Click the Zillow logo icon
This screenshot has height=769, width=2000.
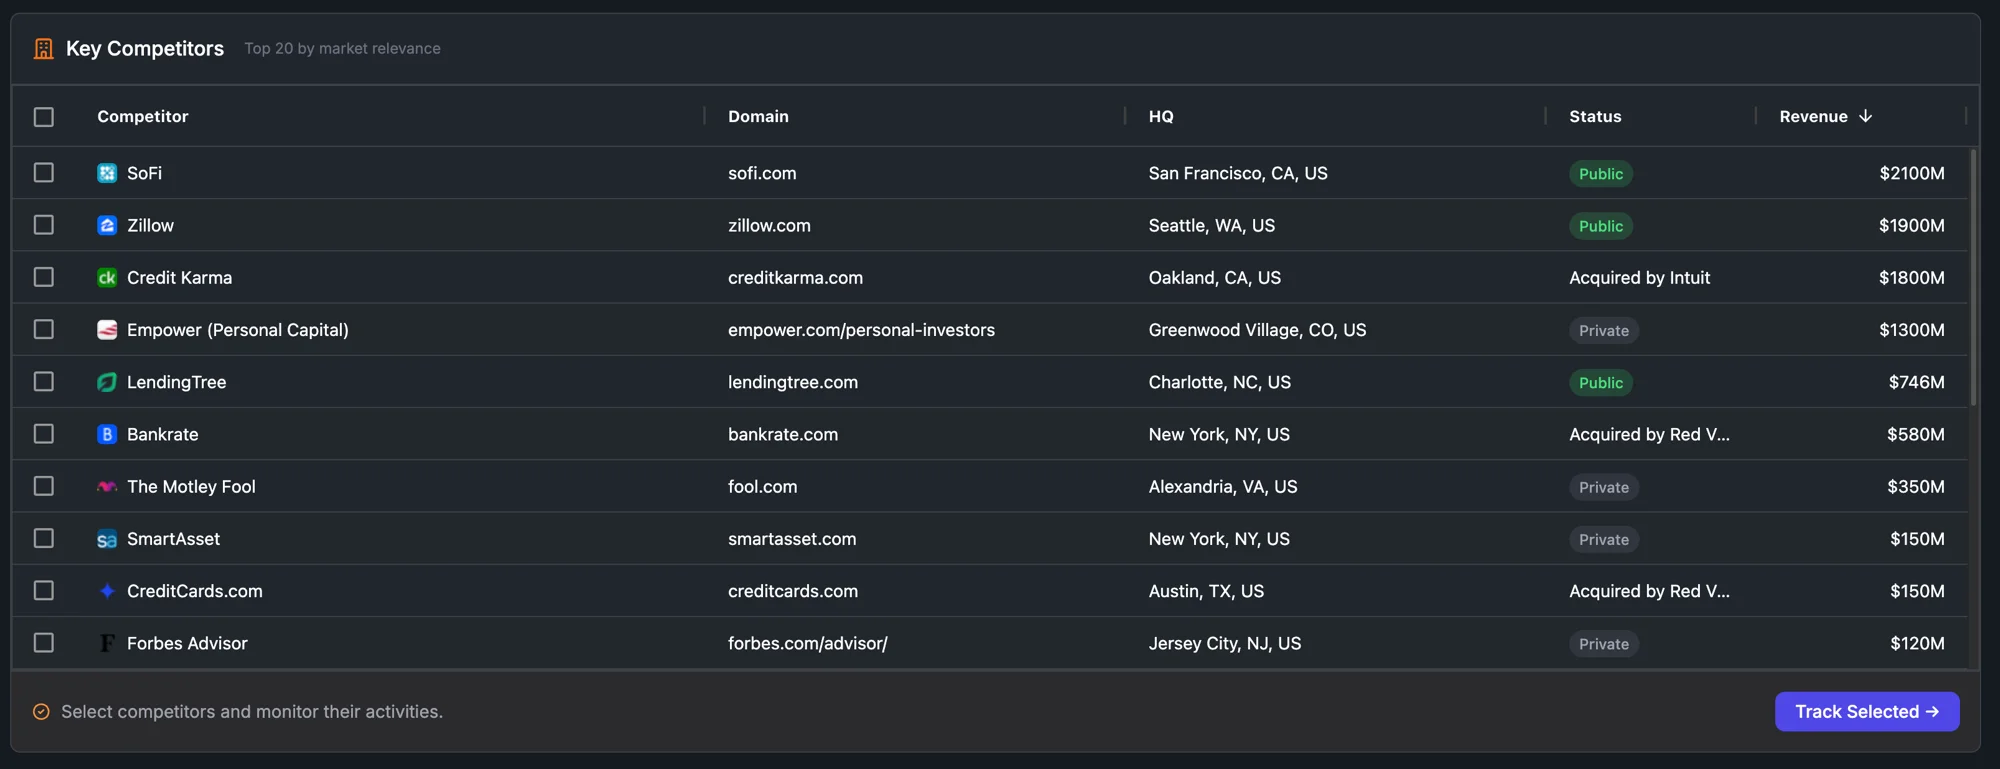pyautogui.click(x=107, y=225)
